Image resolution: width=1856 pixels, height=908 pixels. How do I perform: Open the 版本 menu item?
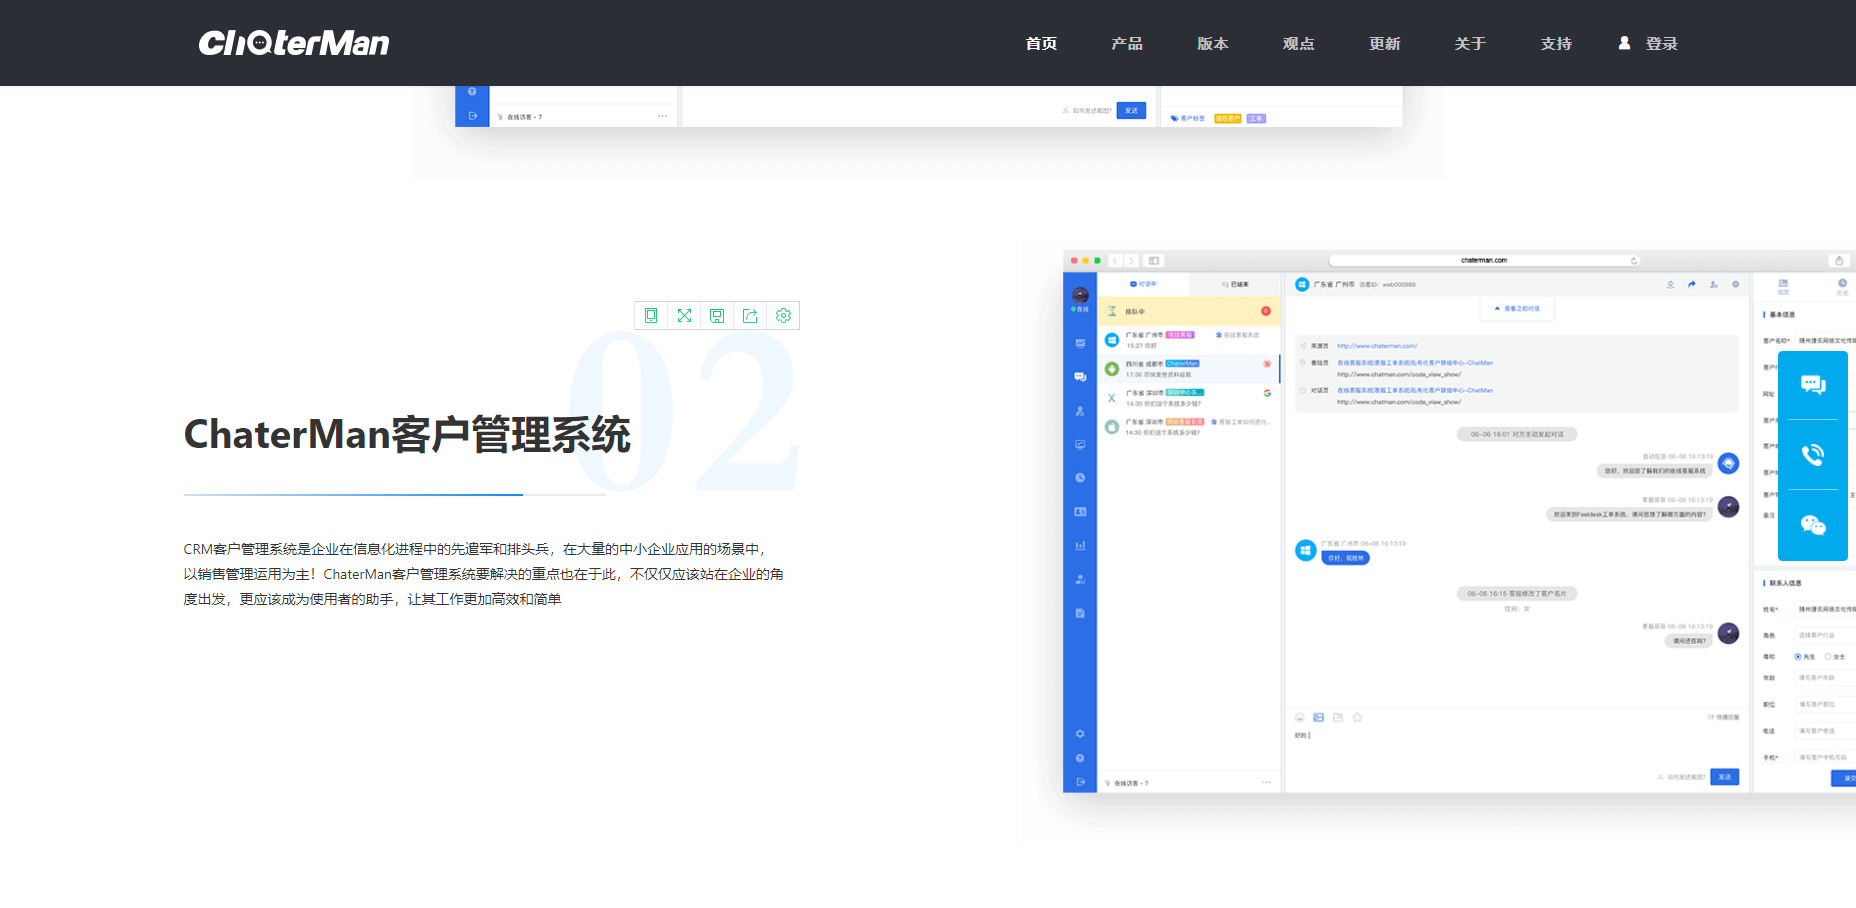tap(1213, 43)
